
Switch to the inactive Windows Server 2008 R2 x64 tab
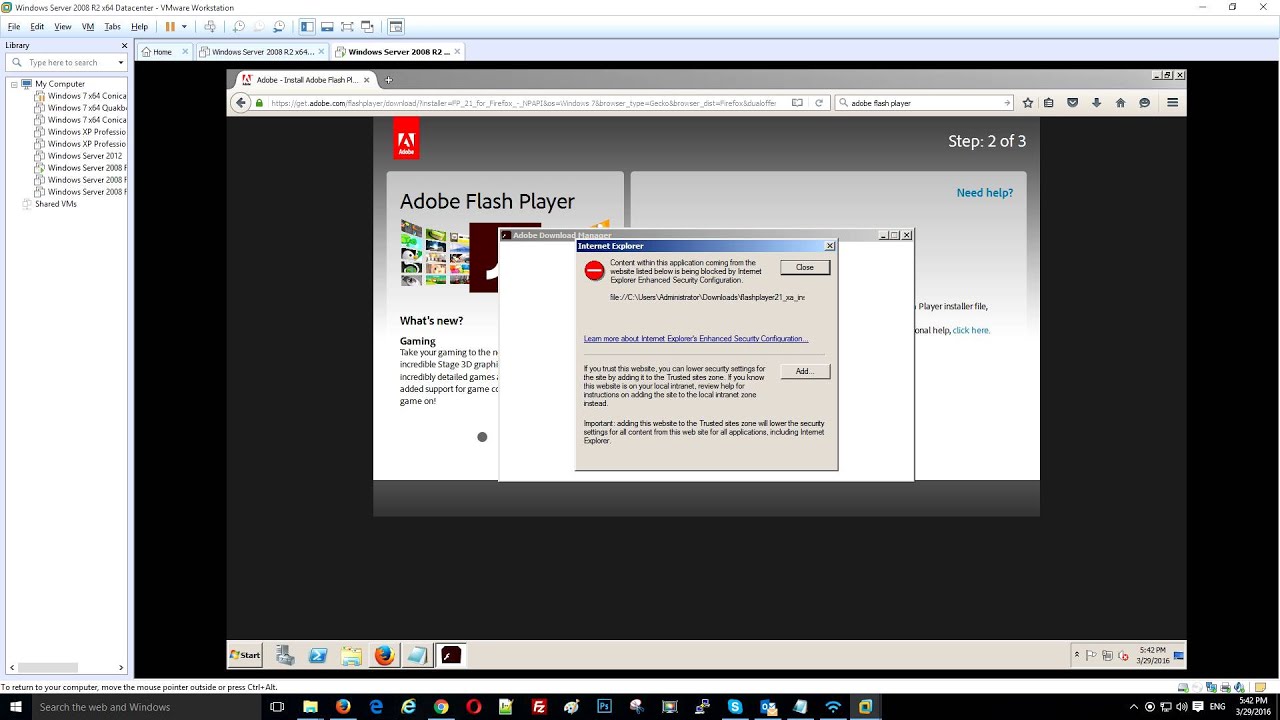click(263, 52)
